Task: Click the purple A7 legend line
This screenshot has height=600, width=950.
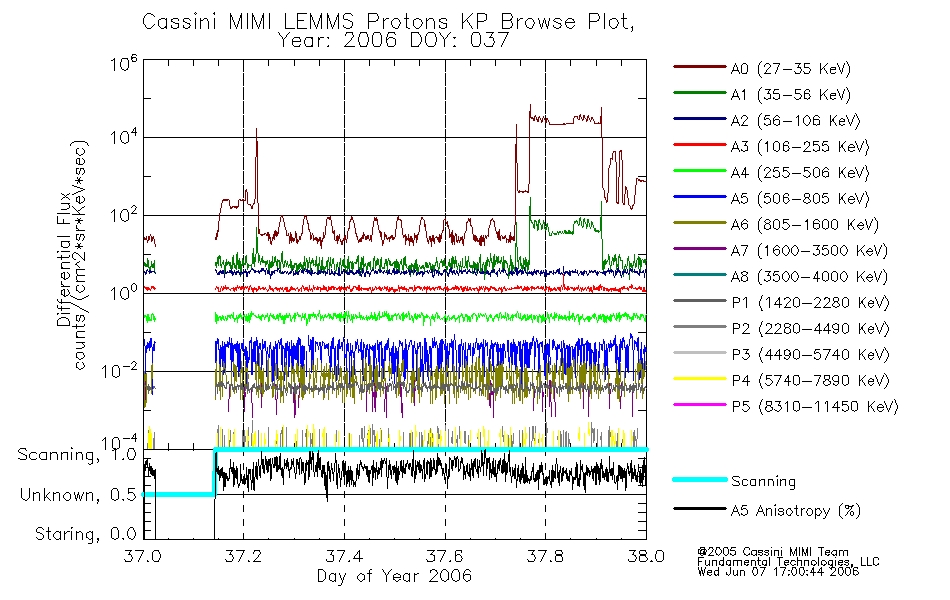Action: click(x=699, y=248)
